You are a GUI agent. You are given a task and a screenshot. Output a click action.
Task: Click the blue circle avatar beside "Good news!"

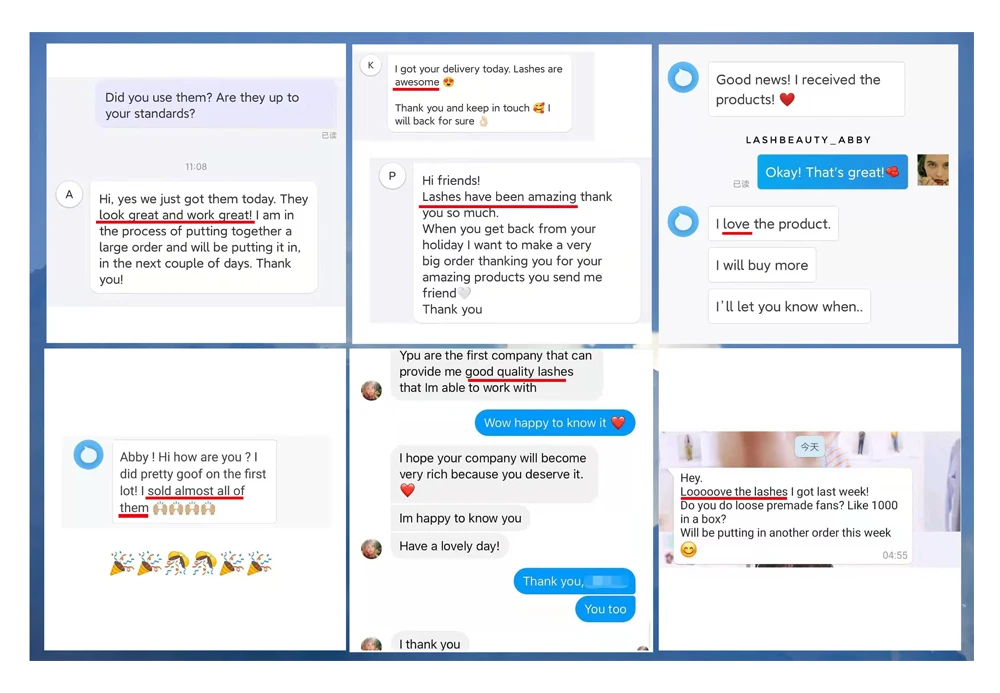point(683,77)
